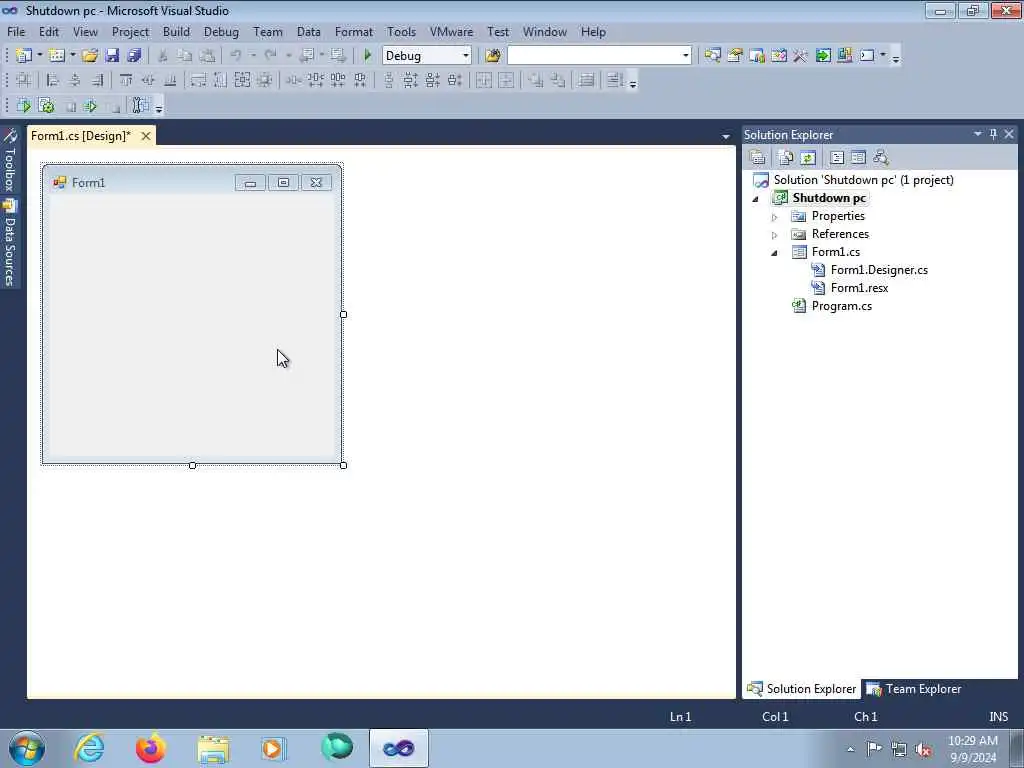Open the Find combo box dropdown arrow
Image resolution: width=1024 pixels, height=768 pixels.
click(x=685, y=56)
